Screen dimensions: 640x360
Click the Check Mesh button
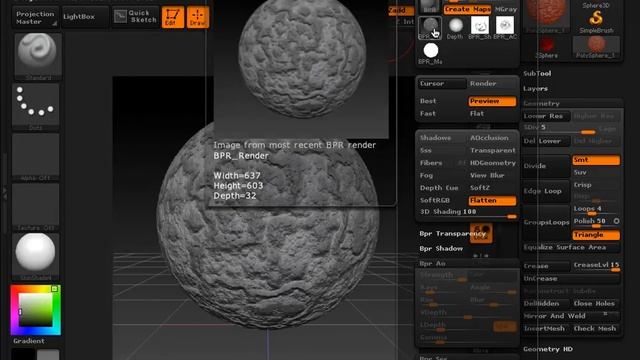coord(596,329)
